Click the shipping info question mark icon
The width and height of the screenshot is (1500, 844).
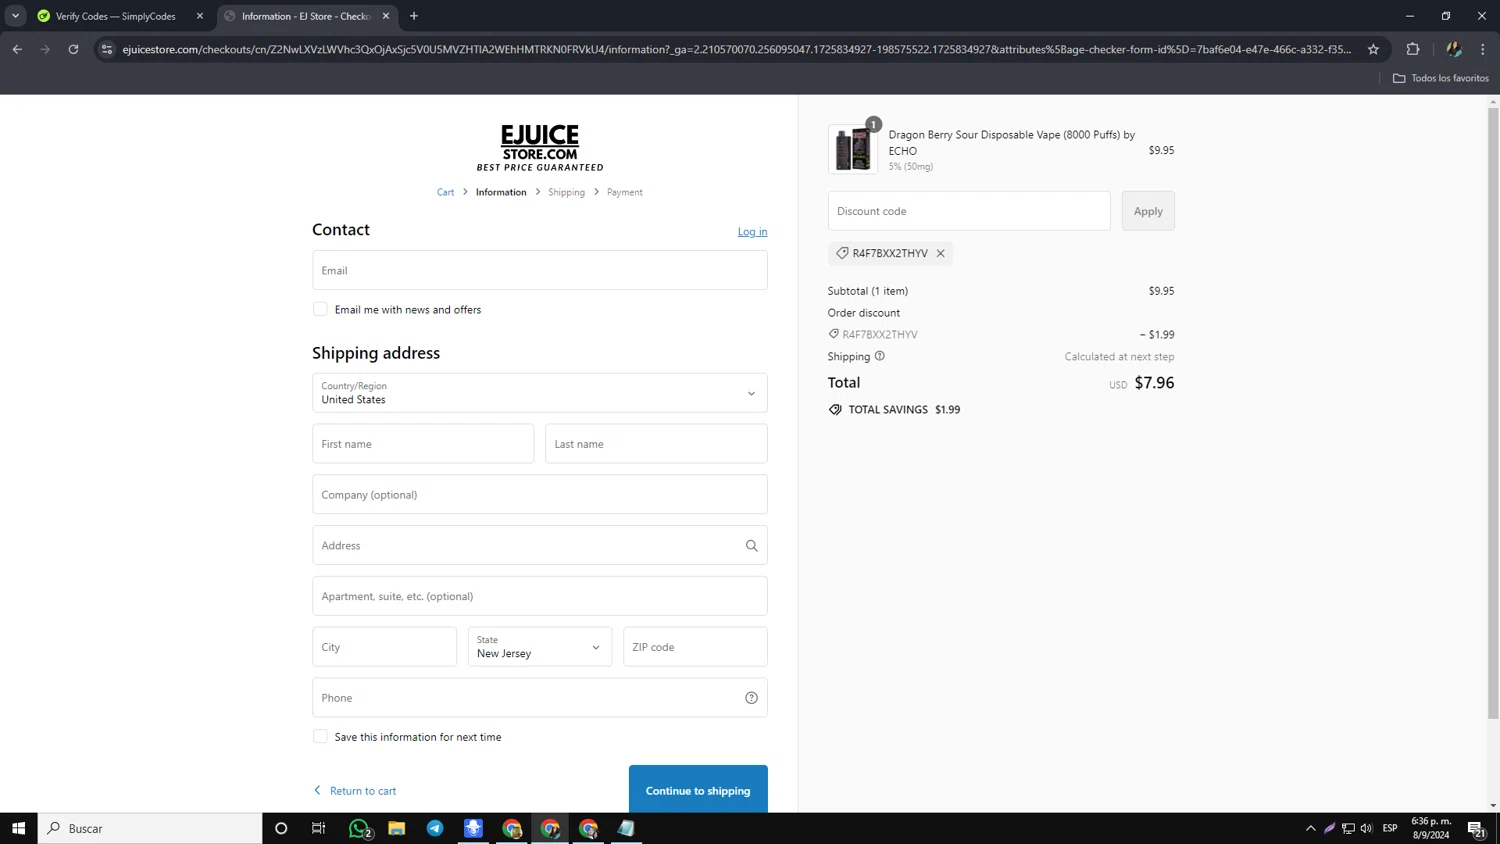point(880,356)
